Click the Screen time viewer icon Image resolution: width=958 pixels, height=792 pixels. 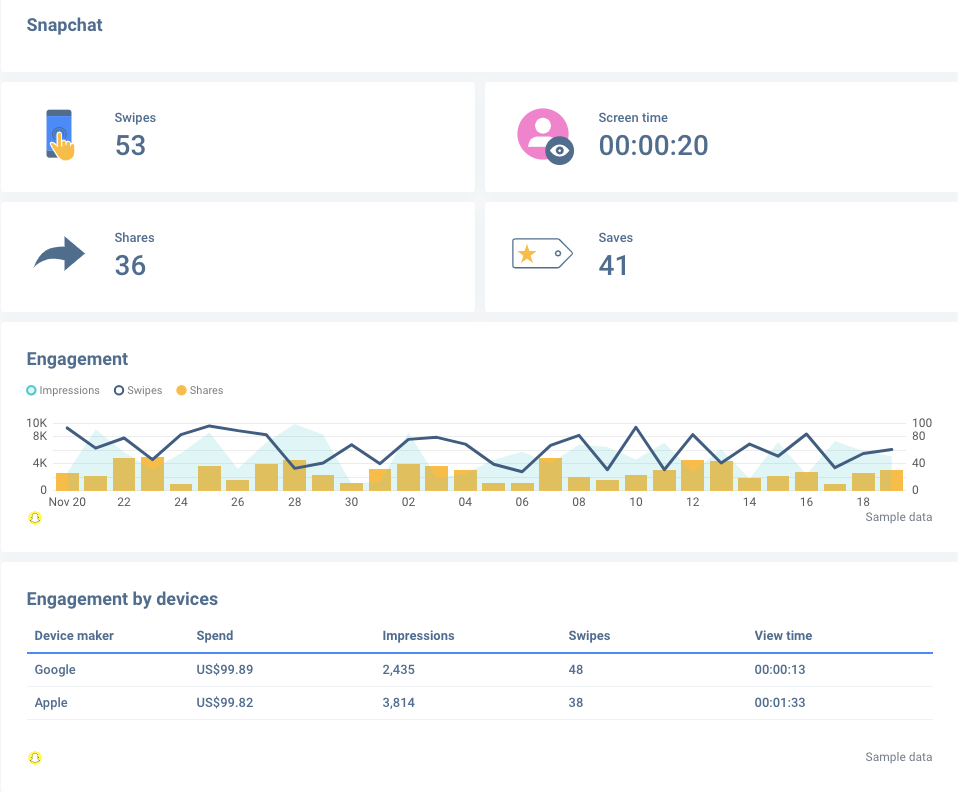[x=546, y=136]
